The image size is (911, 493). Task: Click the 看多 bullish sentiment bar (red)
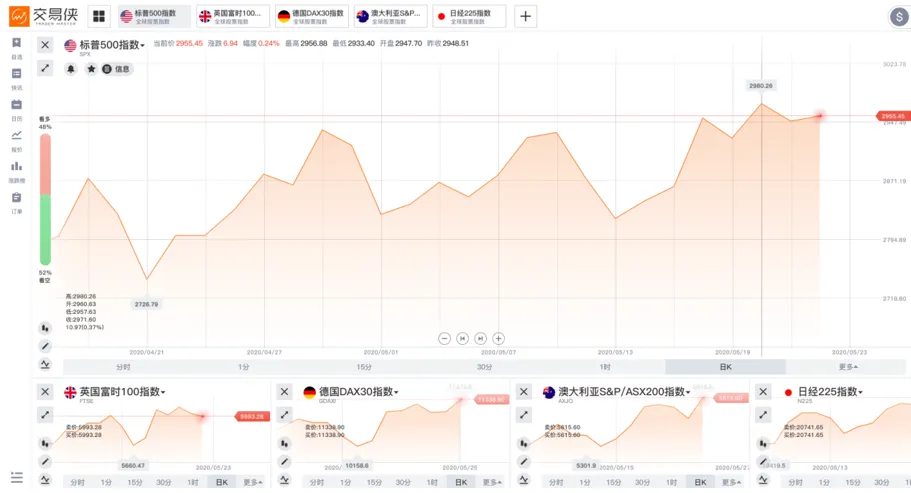click(x=45, y=164)
